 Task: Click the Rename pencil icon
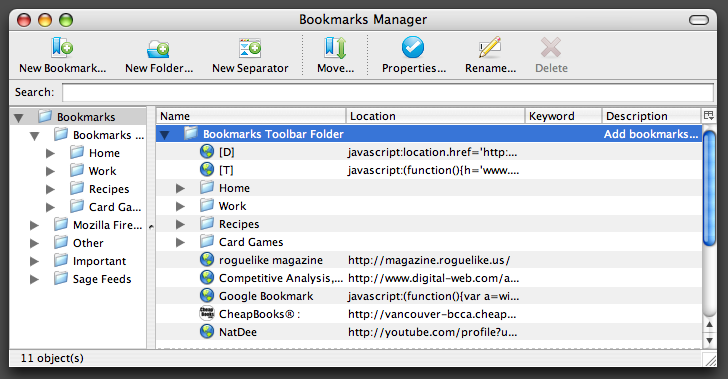[x=490, y=47]
